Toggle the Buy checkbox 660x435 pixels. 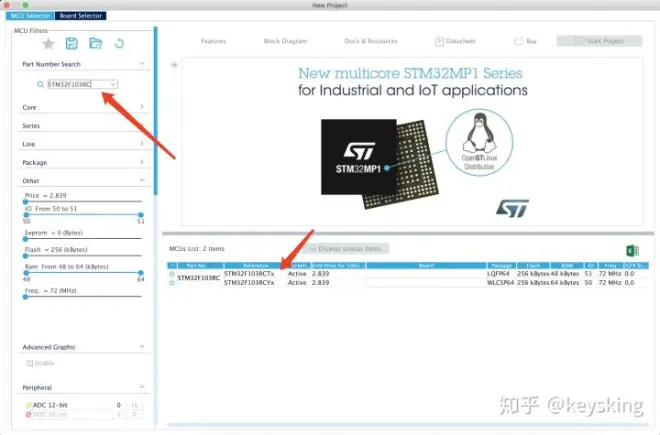click(519, 41)
